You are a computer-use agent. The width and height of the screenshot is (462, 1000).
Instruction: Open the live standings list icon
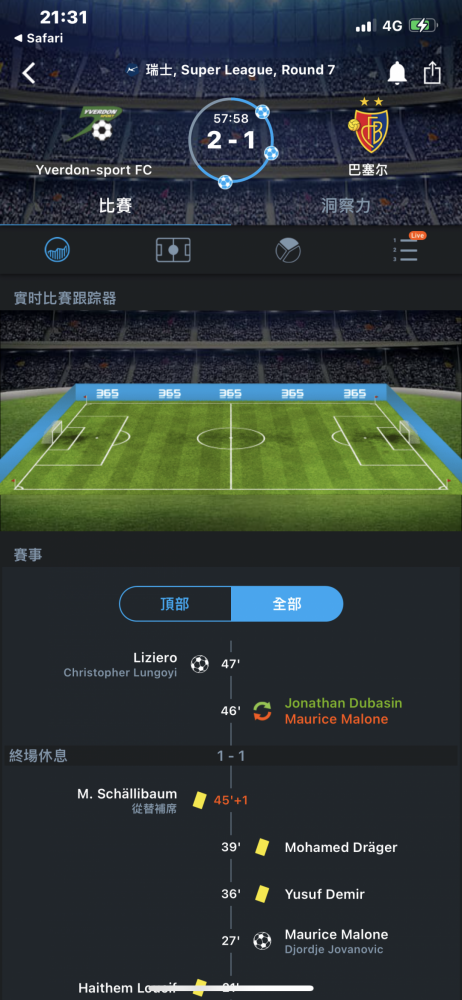tap(407, 248)
